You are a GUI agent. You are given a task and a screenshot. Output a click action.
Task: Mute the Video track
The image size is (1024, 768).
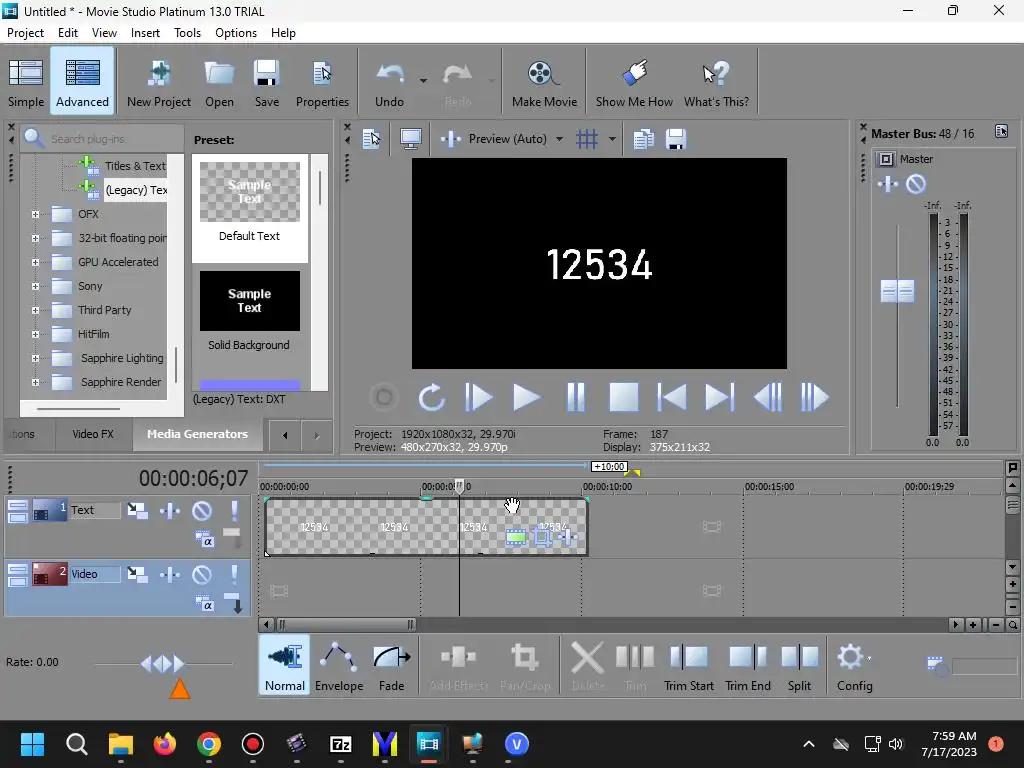click(202, 575)
